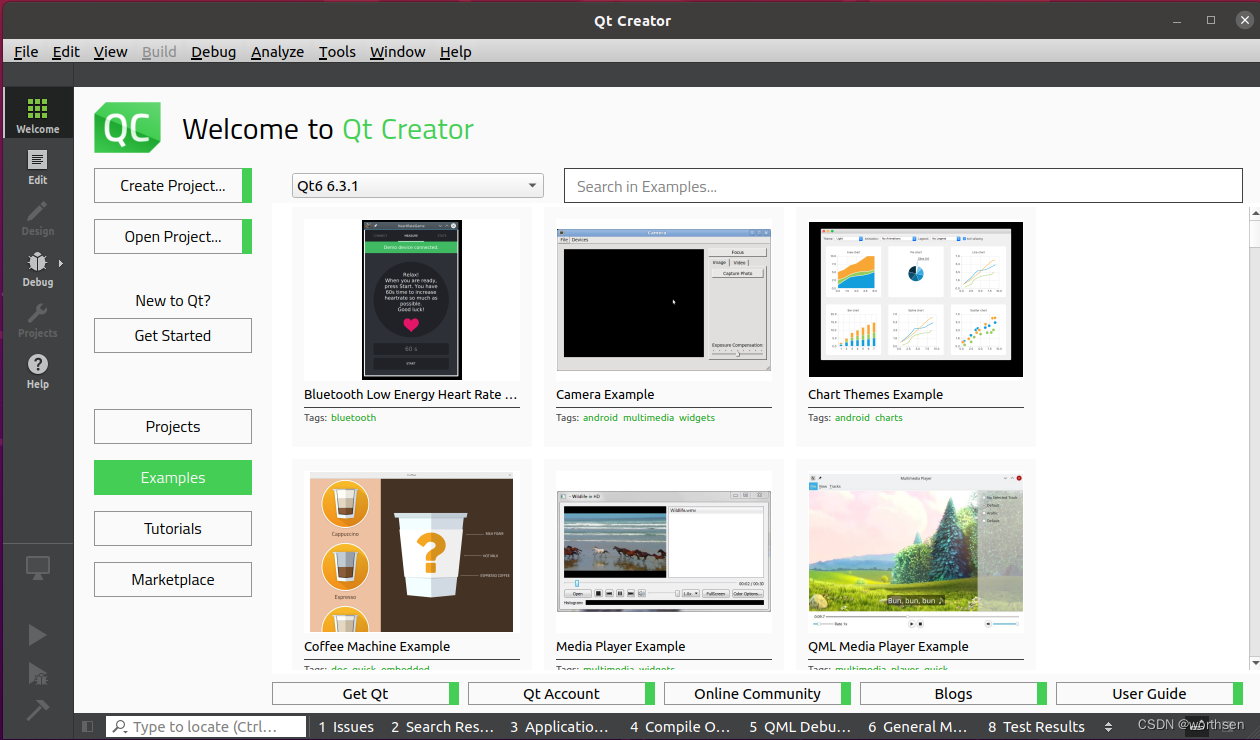Click the Create Project button
The height and width of the screenshot is (740, 1260).
[173, 186]
